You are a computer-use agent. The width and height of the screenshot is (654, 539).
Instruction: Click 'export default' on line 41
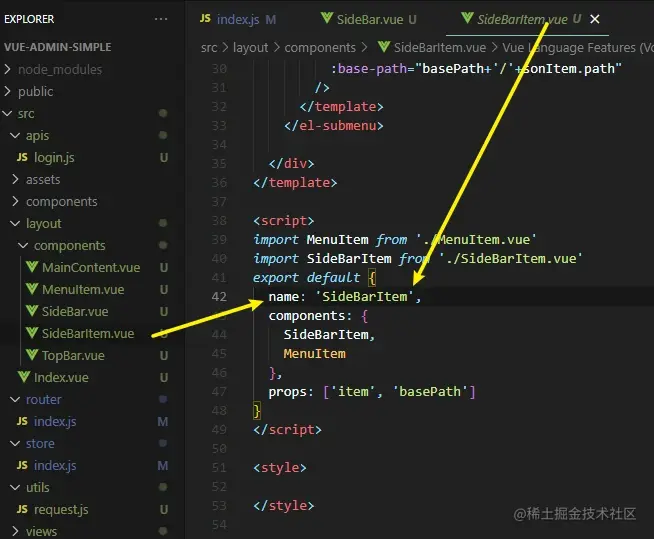307,277
